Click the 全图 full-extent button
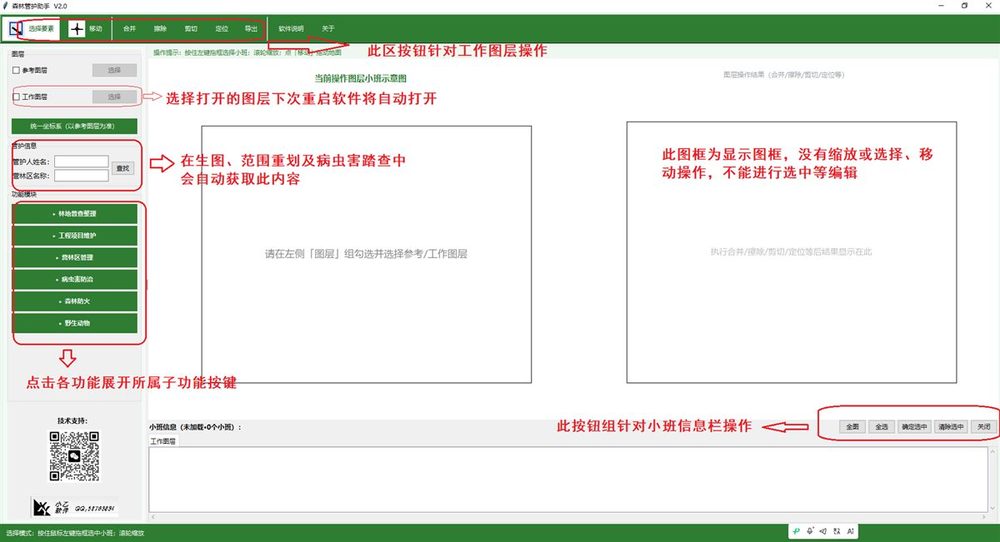 coord(852,427)
